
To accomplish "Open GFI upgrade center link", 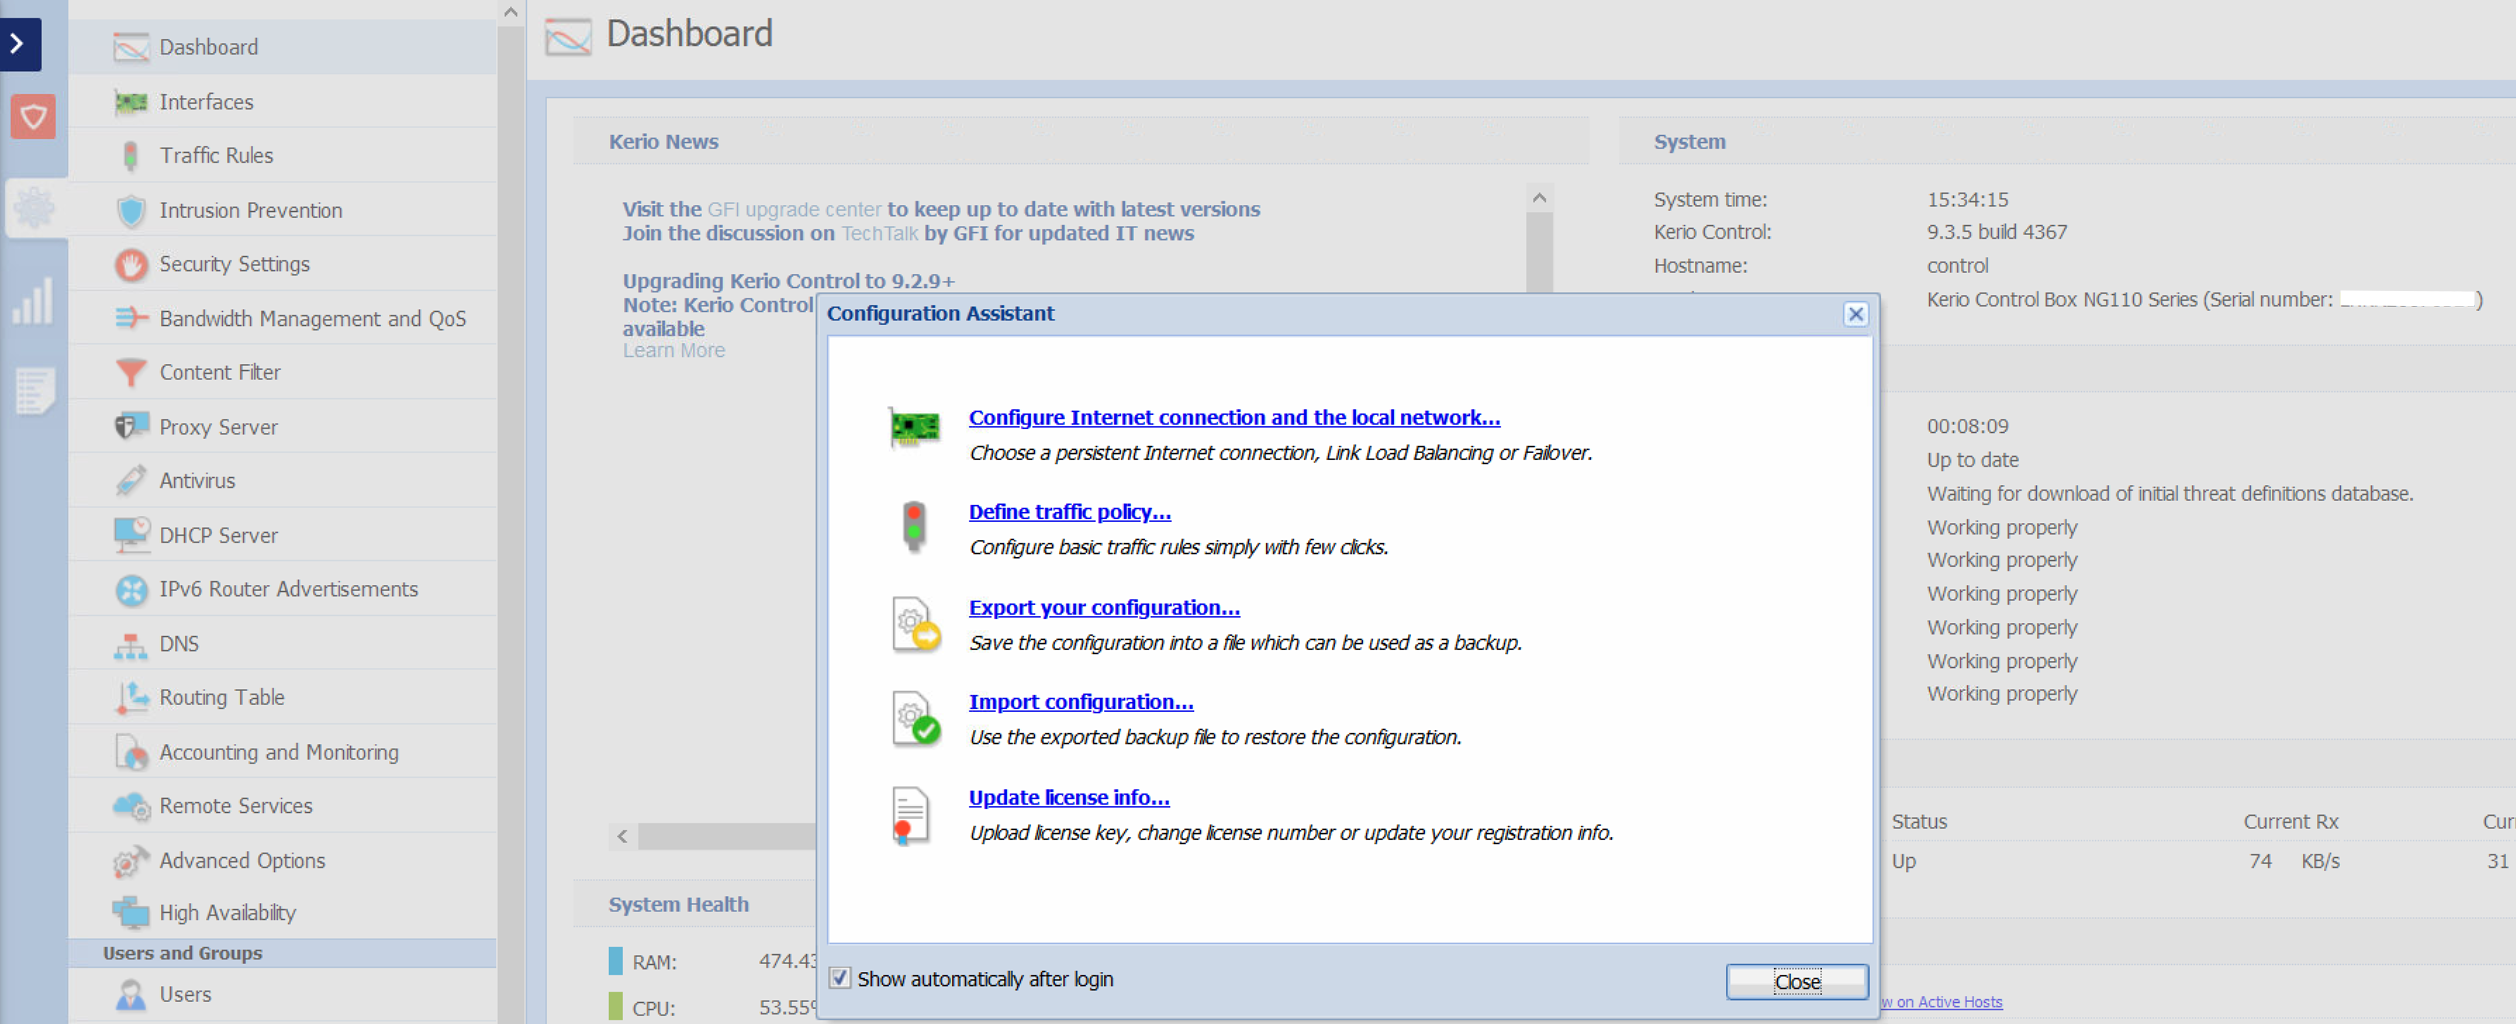I will (x=794, y=210).
